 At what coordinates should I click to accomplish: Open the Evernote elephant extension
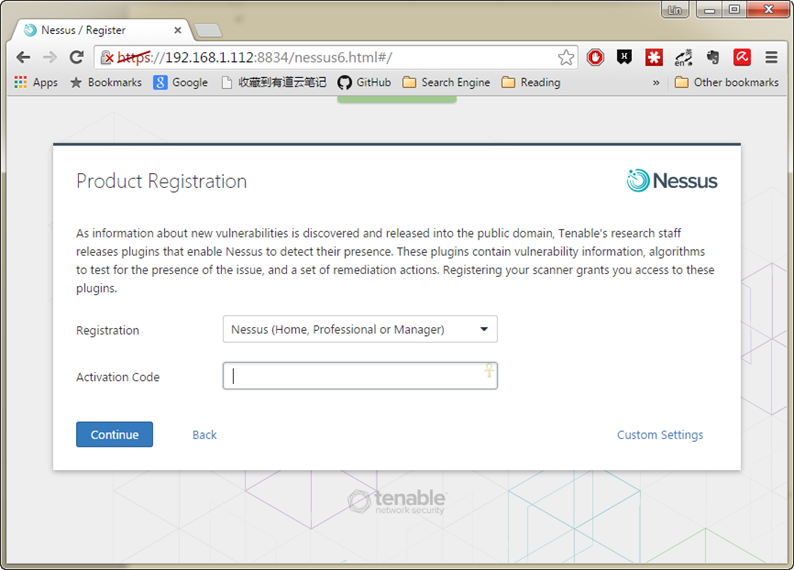click(713, 58)
